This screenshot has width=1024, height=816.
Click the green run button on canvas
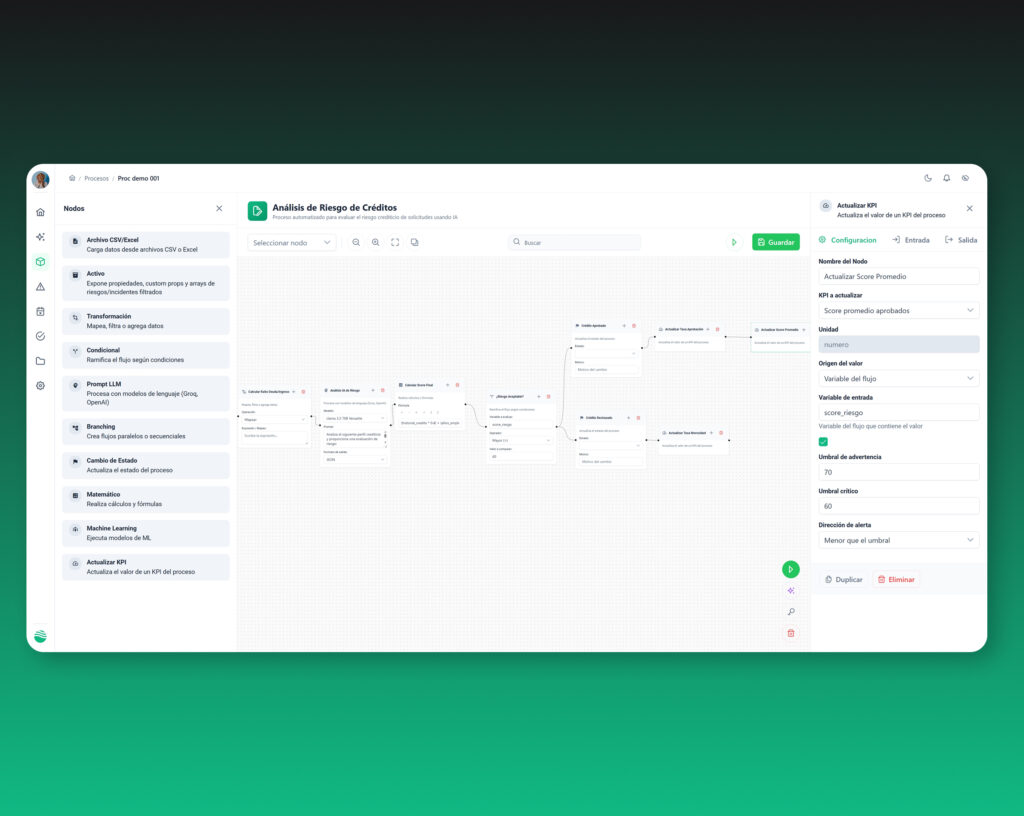click(x=791, y=569)
